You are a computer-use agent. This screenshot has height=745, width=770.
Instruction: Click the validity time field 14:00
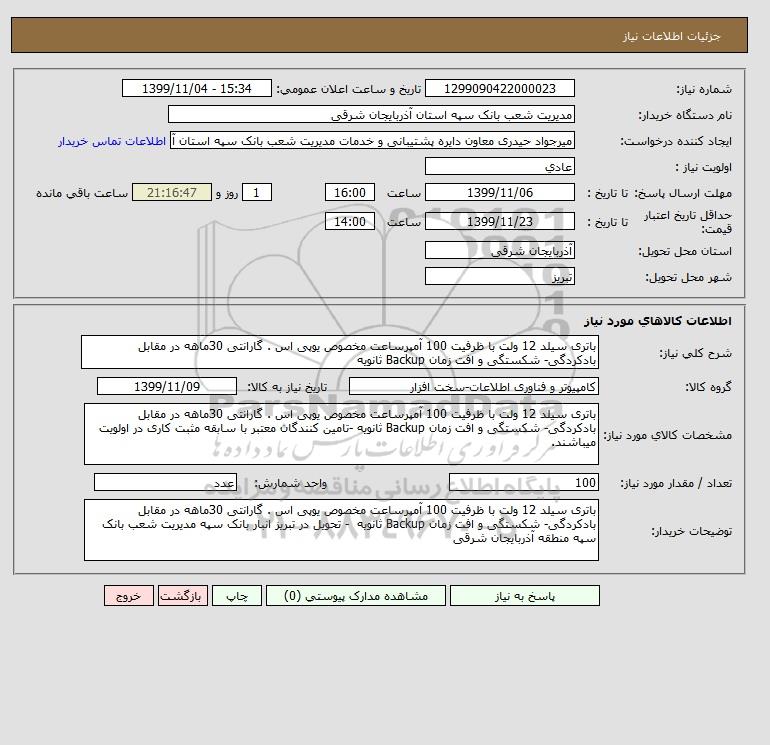tap(350, 221)
